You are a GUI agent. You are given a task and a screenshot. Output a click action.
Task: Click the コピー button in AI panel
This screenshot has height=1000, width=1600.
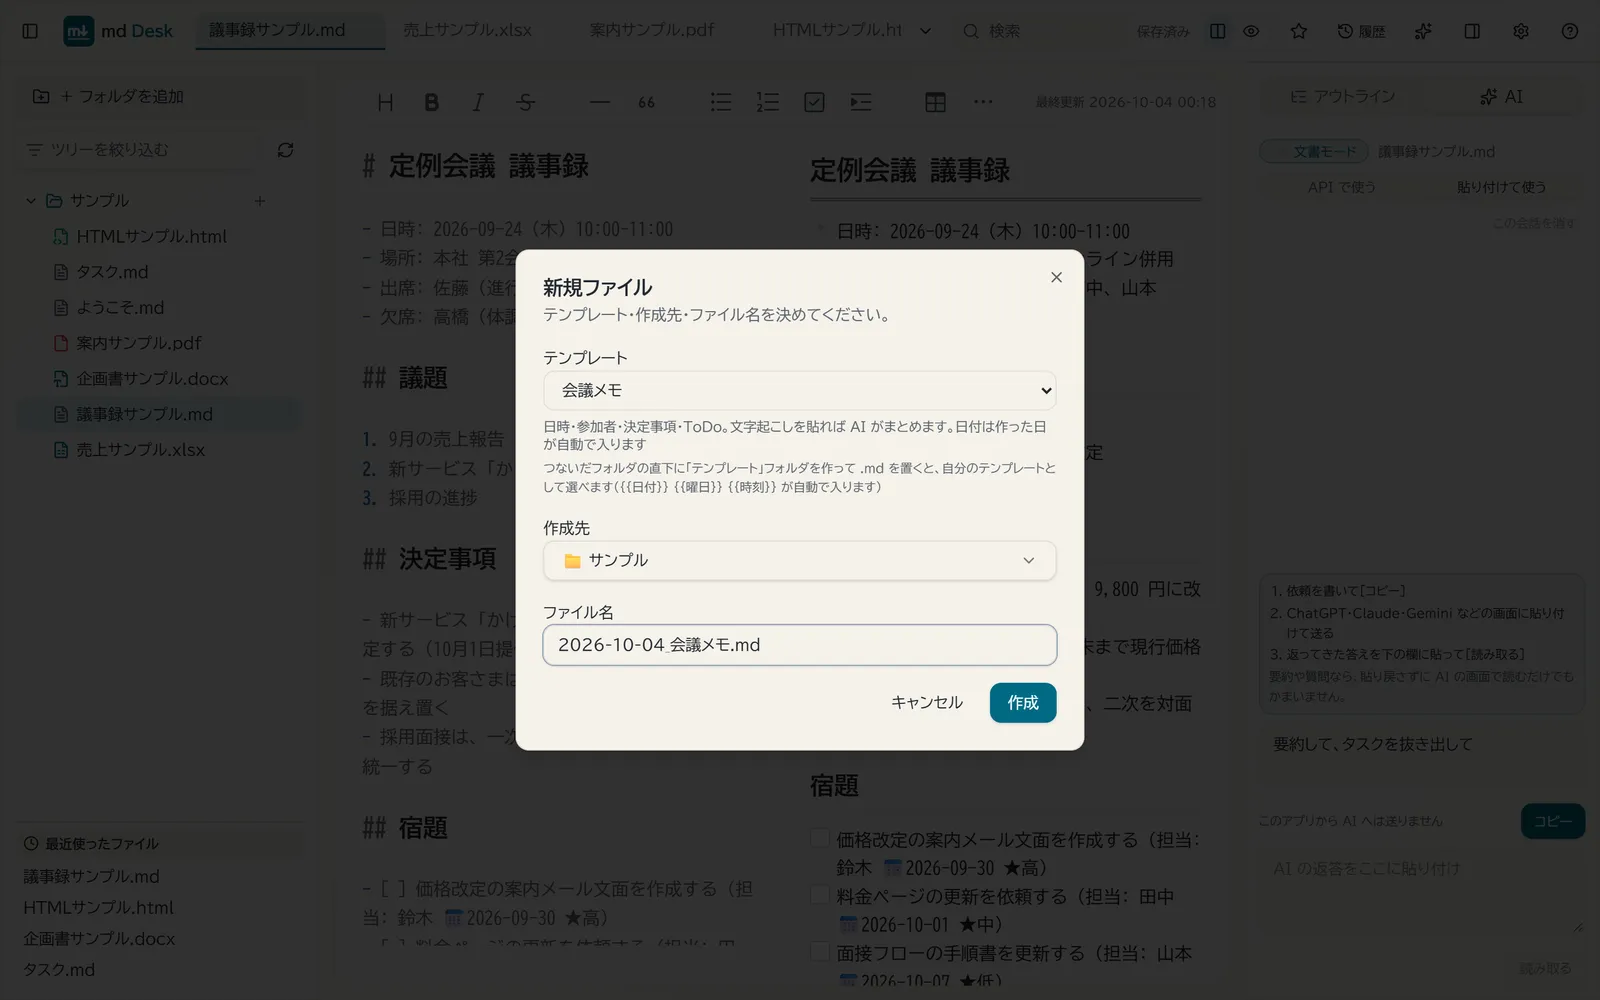click(x=1553, y=821)
